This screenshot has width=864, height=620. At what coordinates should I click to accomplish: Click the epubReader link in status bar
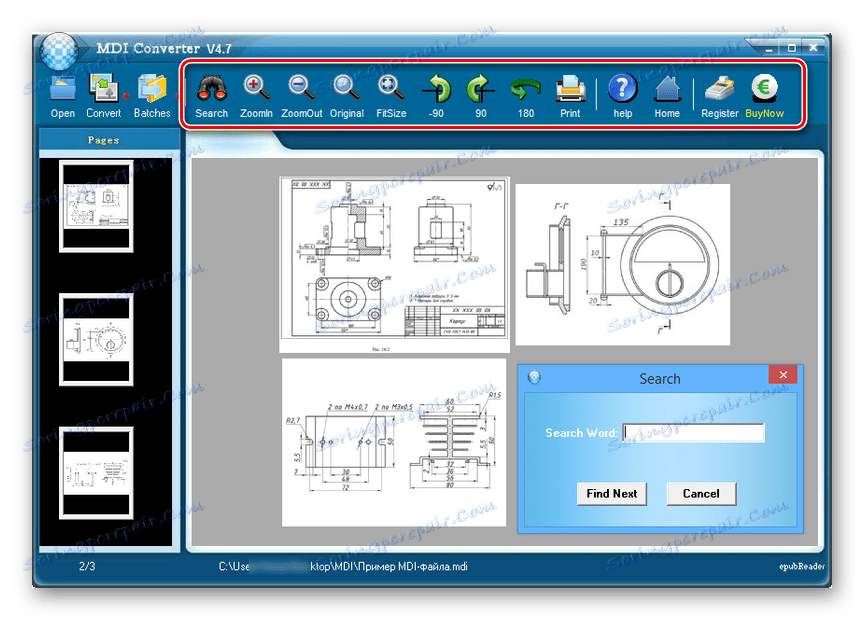click(802, 567)
